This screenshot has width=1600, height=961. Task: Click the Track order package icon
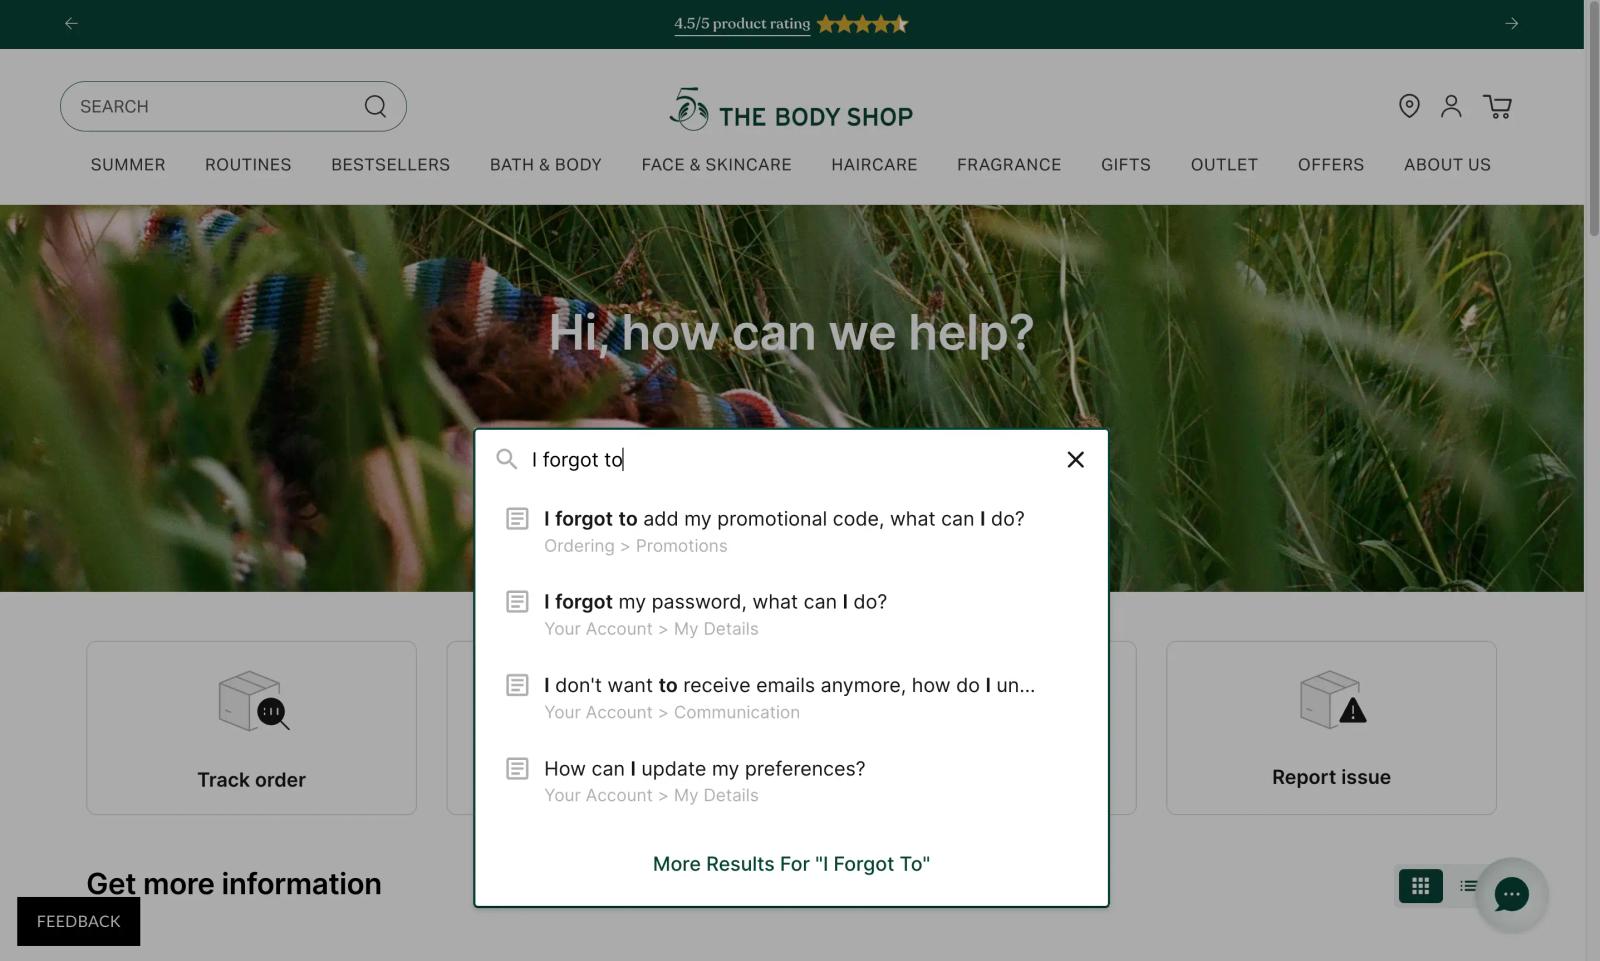coord(254,701)
